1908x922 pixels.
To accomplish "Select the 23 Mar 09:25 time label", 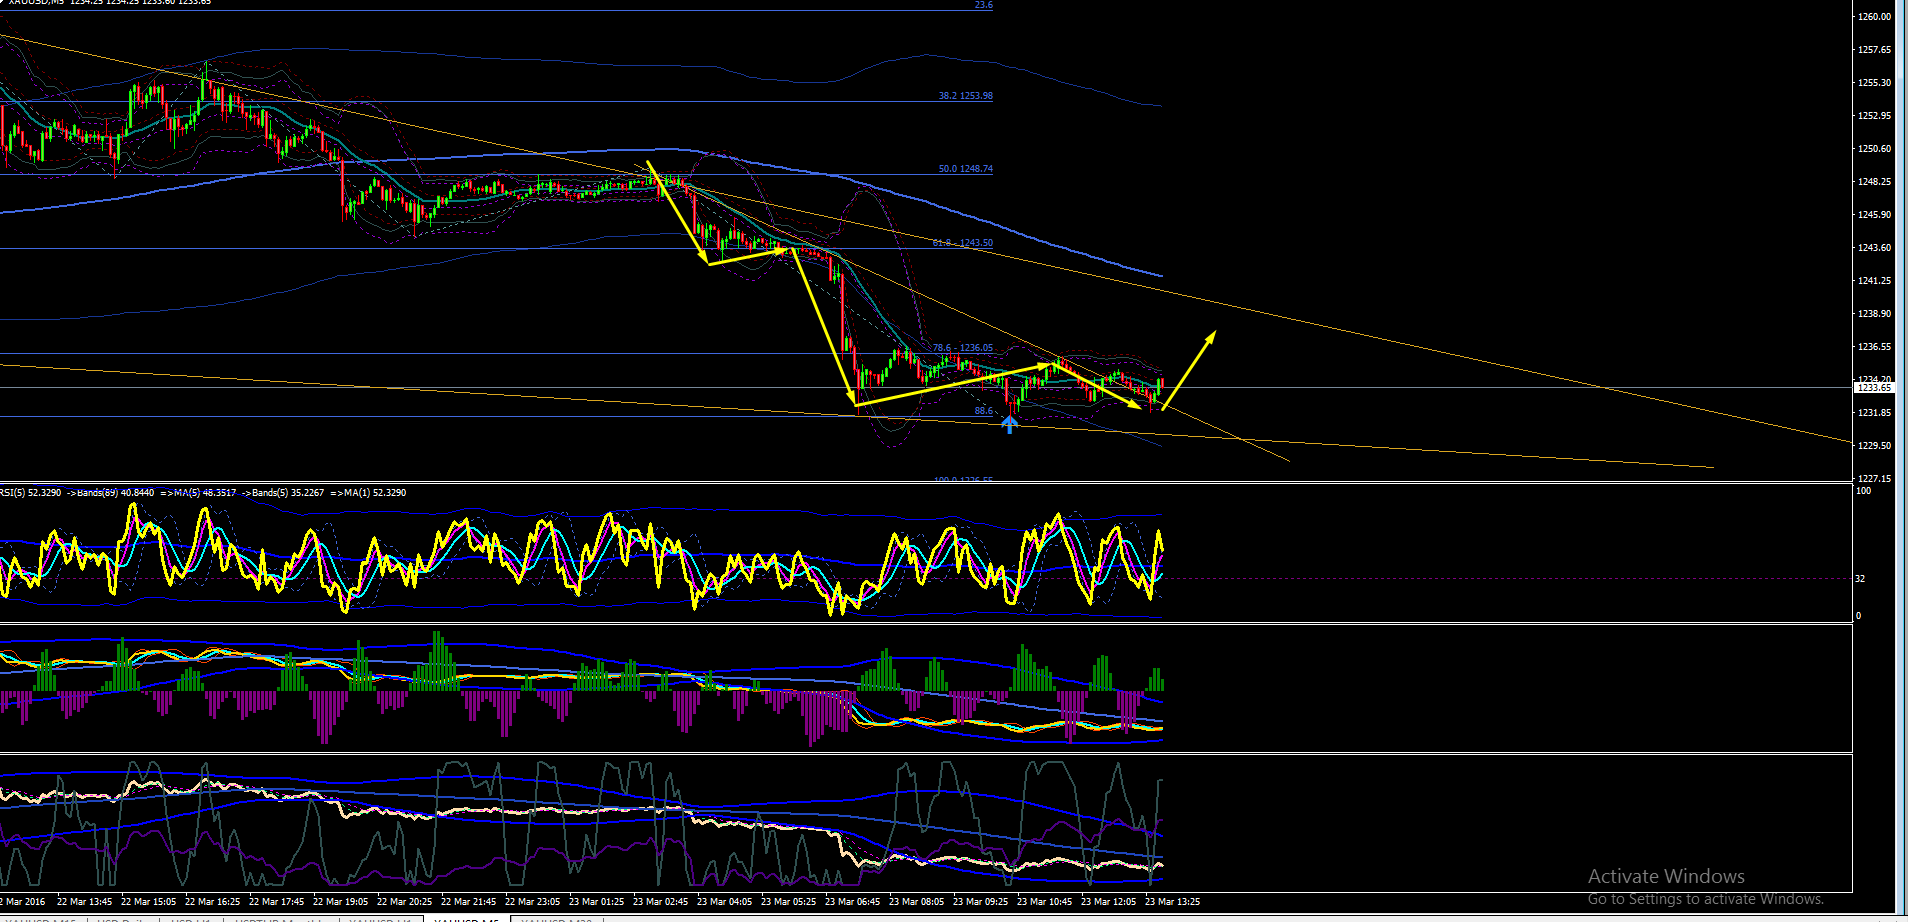I will tap(980, 901).
